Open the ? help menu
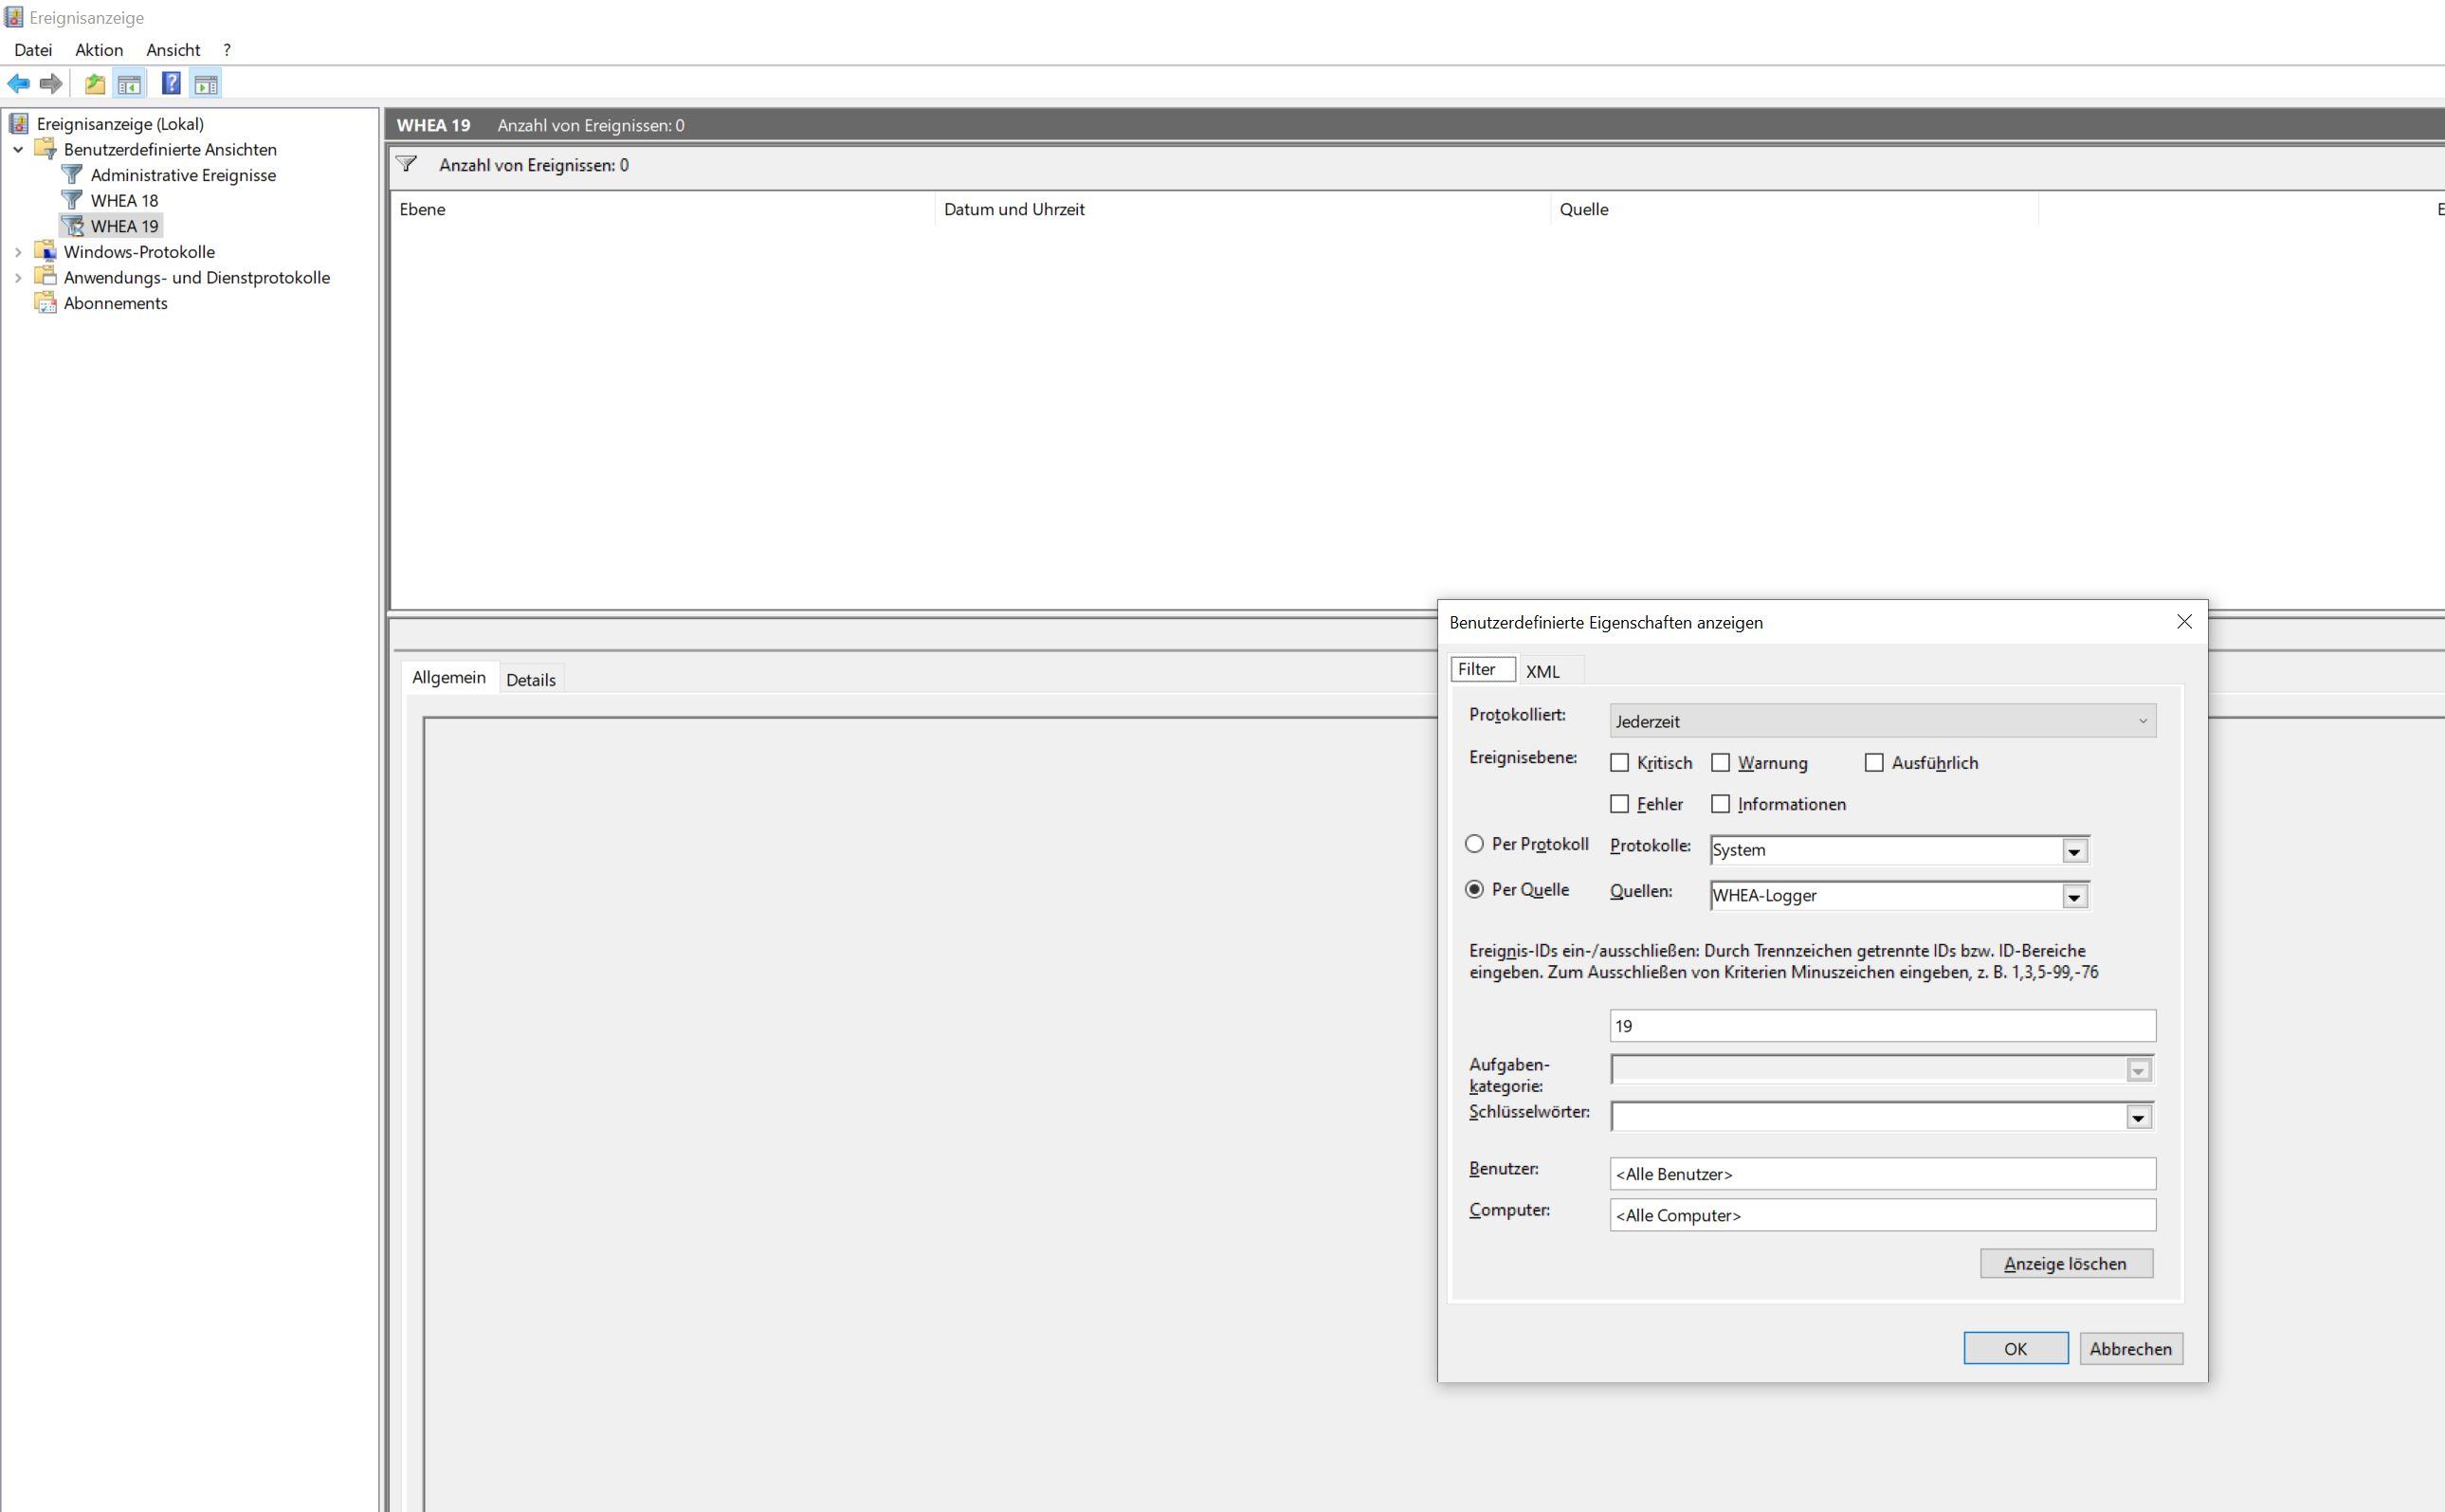The image size is (2445, 1512). (x=227, y=50)
